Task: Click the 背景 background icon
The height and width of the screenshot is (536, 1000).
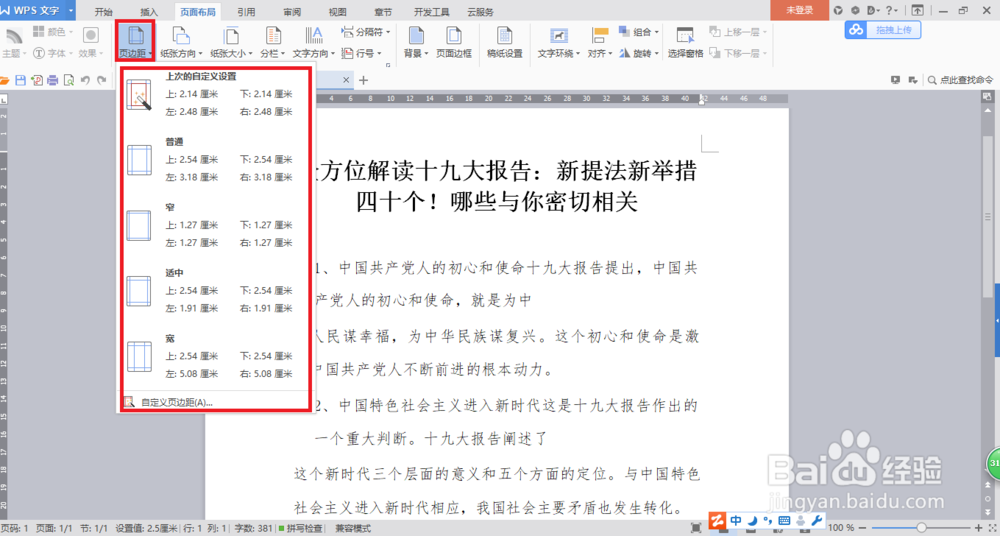Action: pos(416,36)
